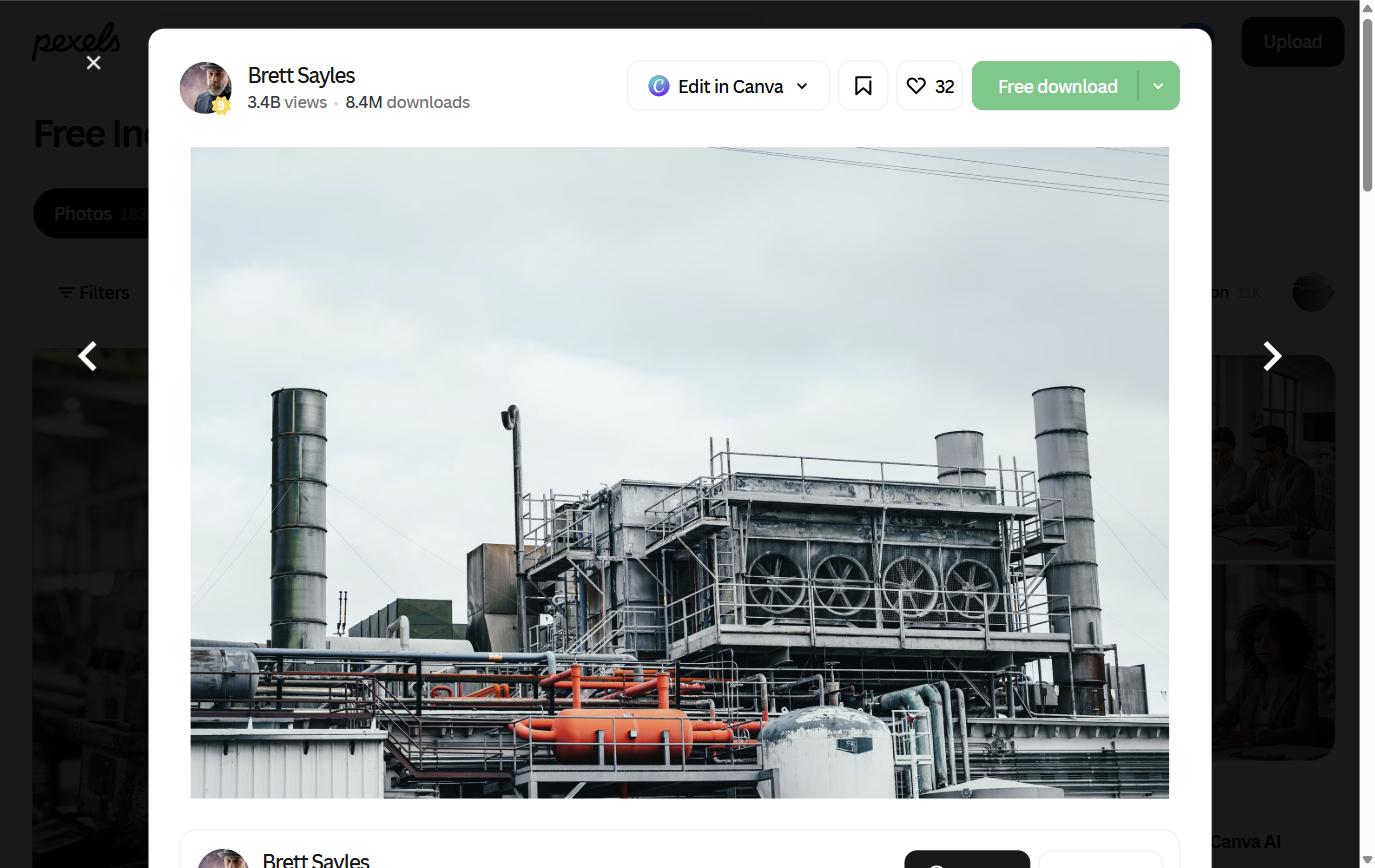Open the download size options arrow
This screenshot has height=868, width=1375.
click(x=1158, y=86)
